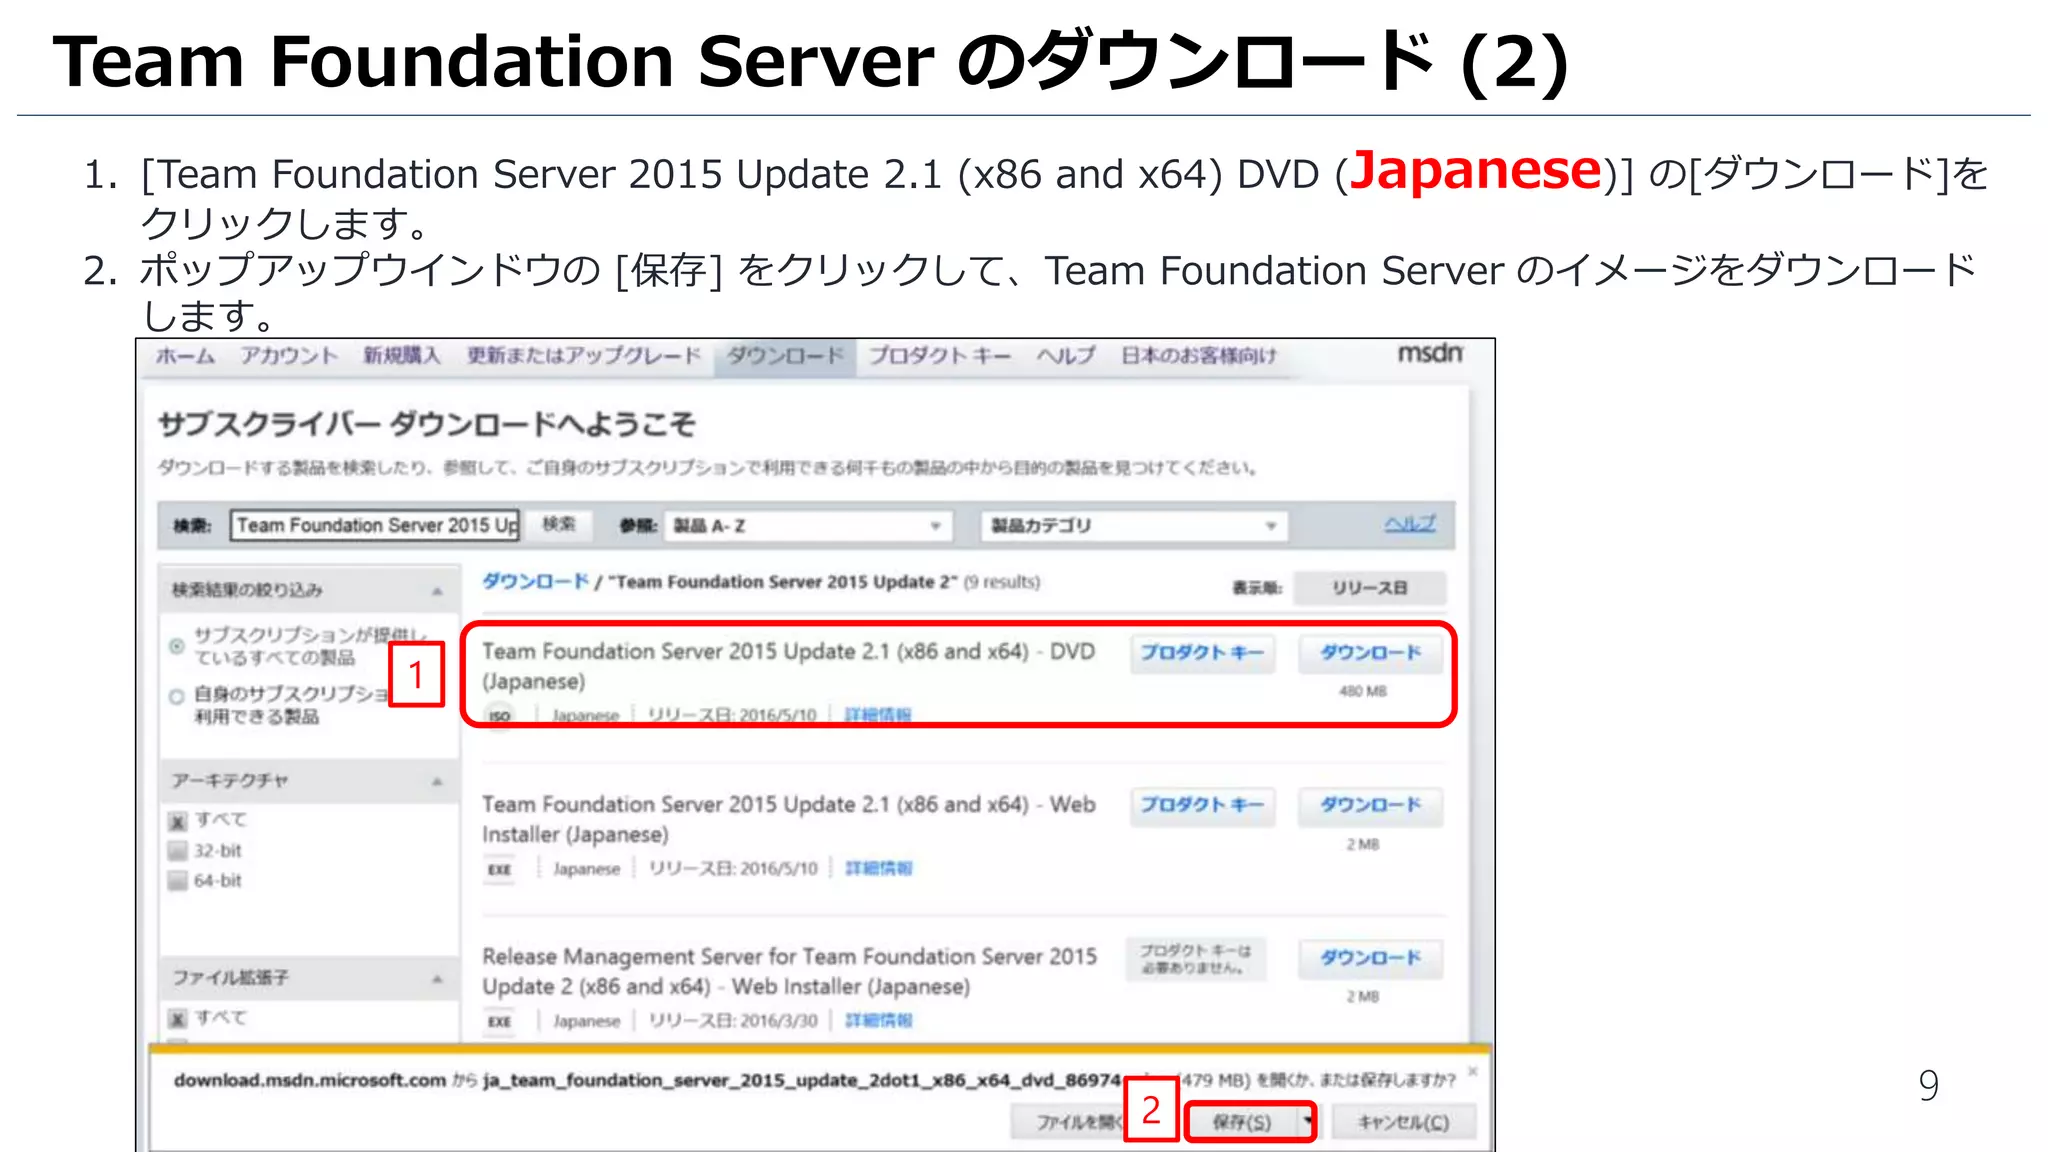The height and width of the screenshot is (1152, 2048).
Task: Click the ISO icon of the DVD item
Action: coord(499,716)
